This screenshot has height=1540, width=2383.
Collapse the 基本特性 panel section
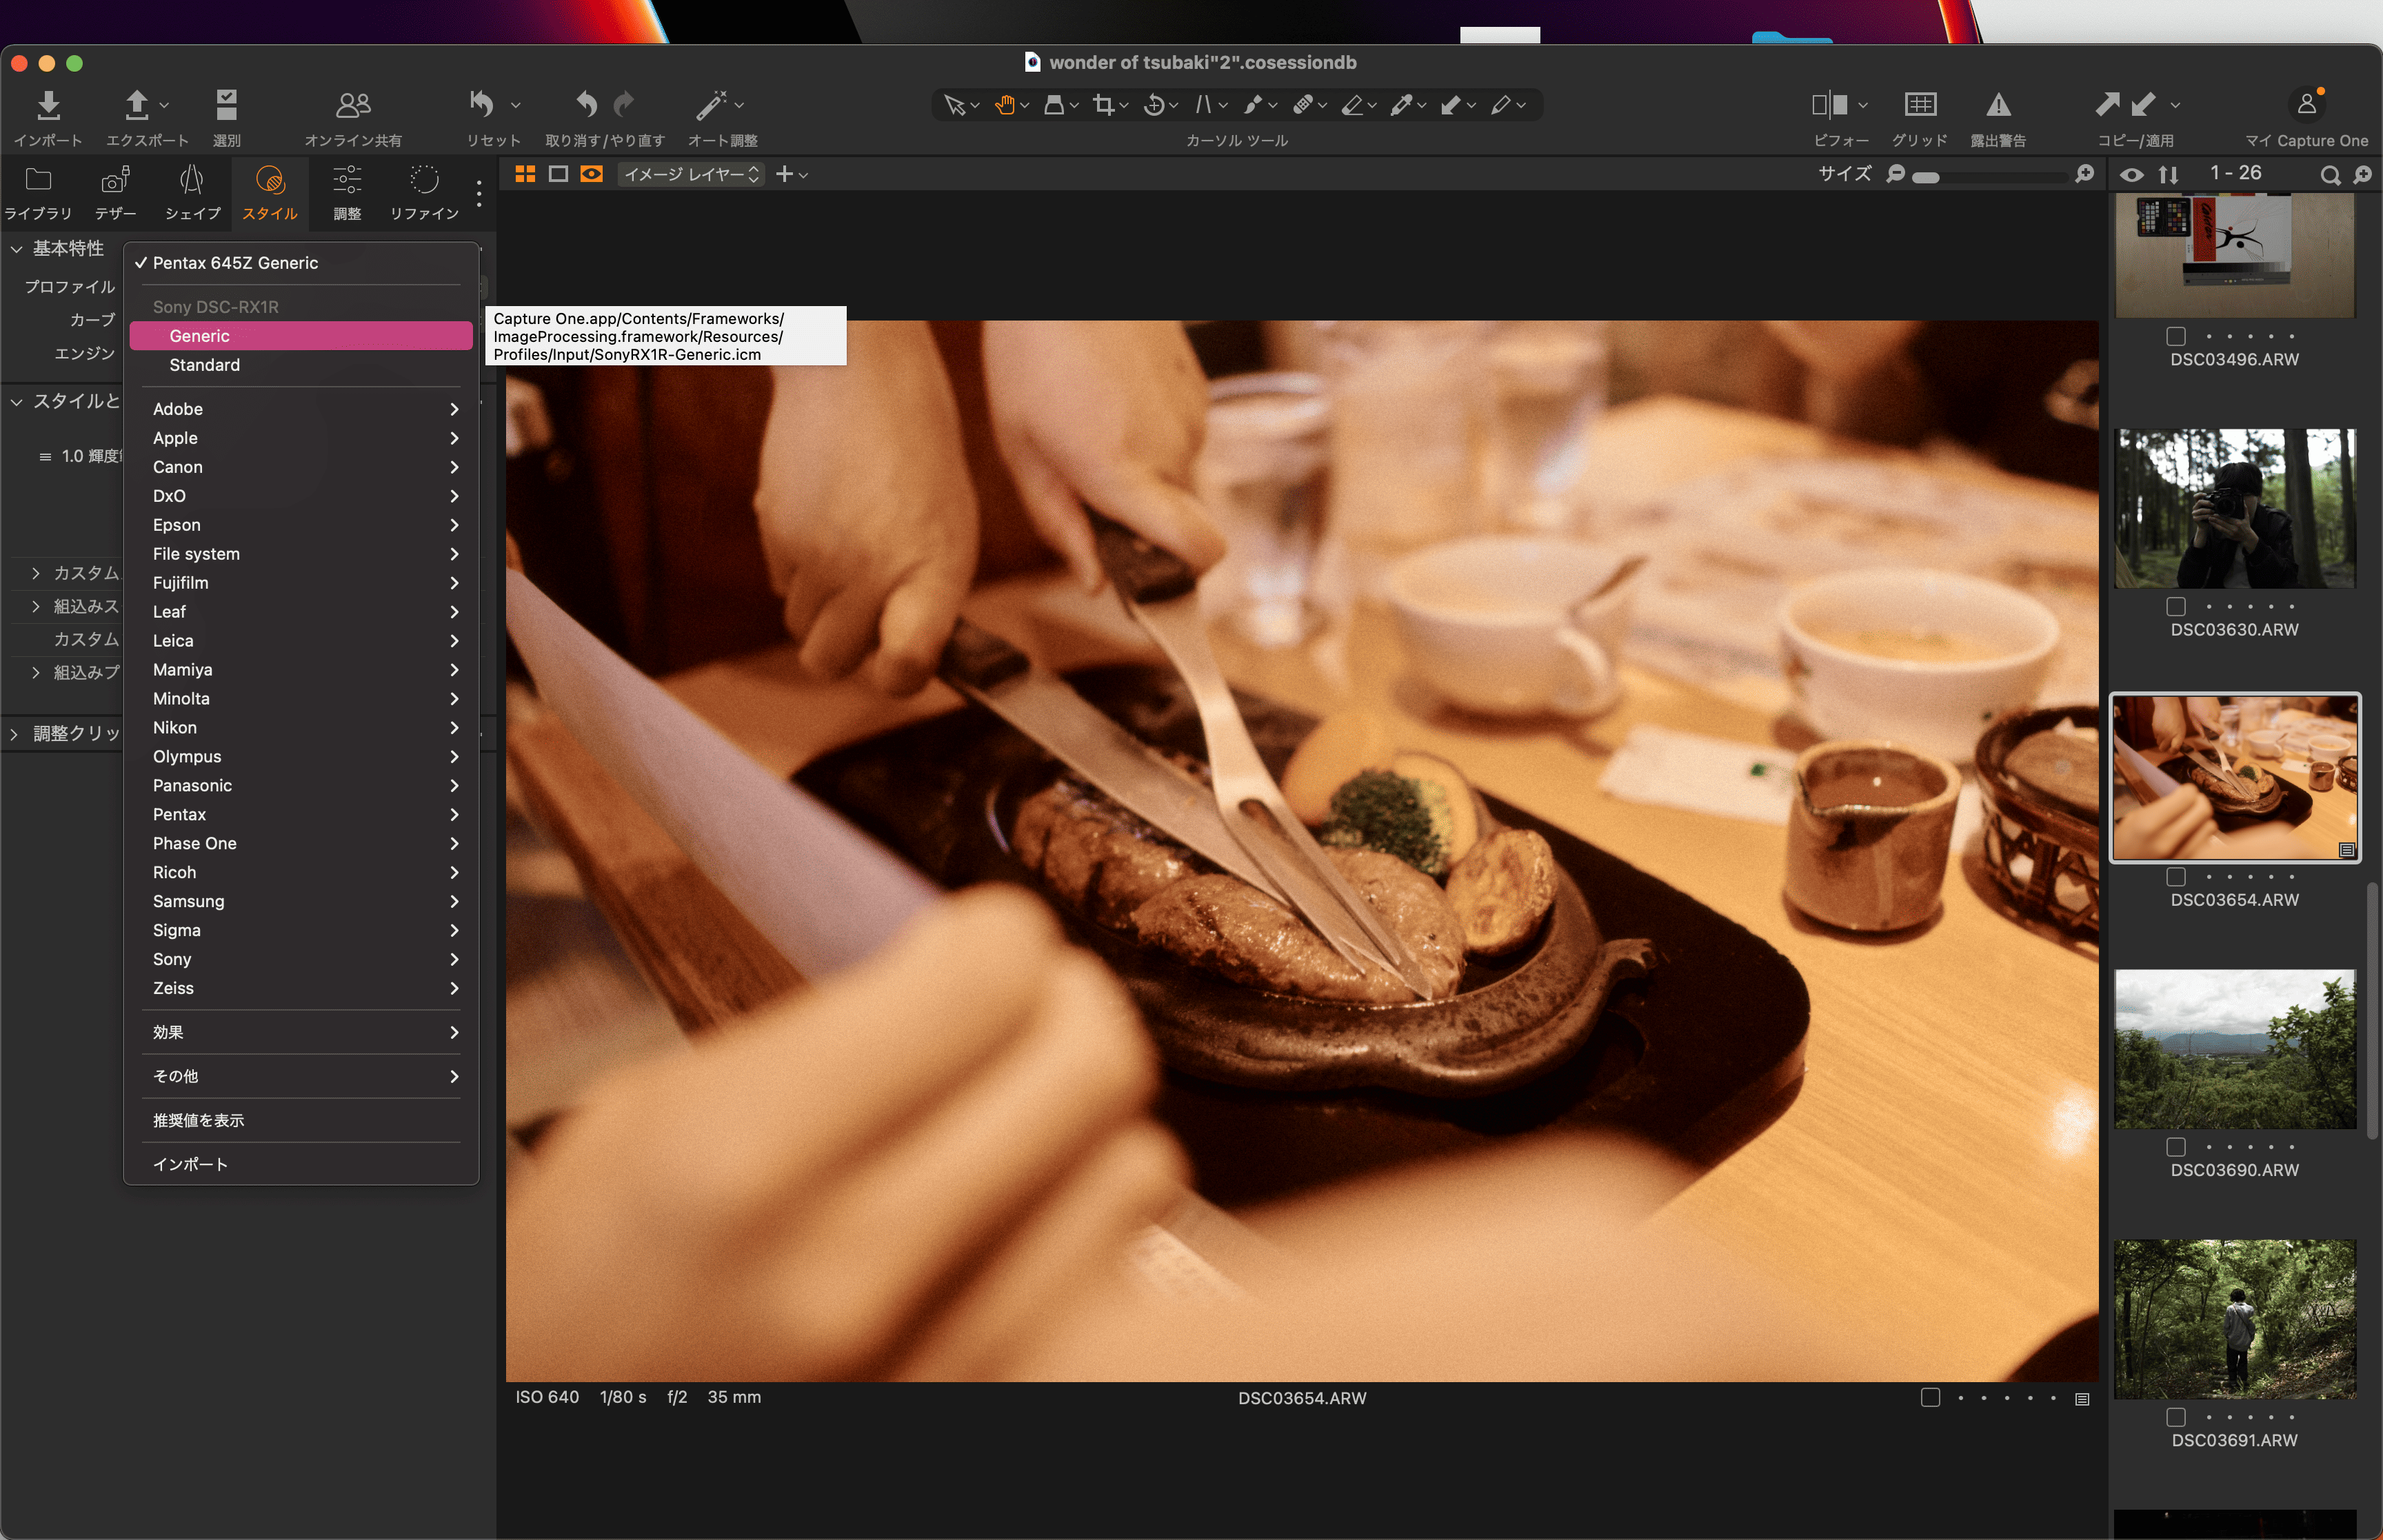(x=16, y=248)
